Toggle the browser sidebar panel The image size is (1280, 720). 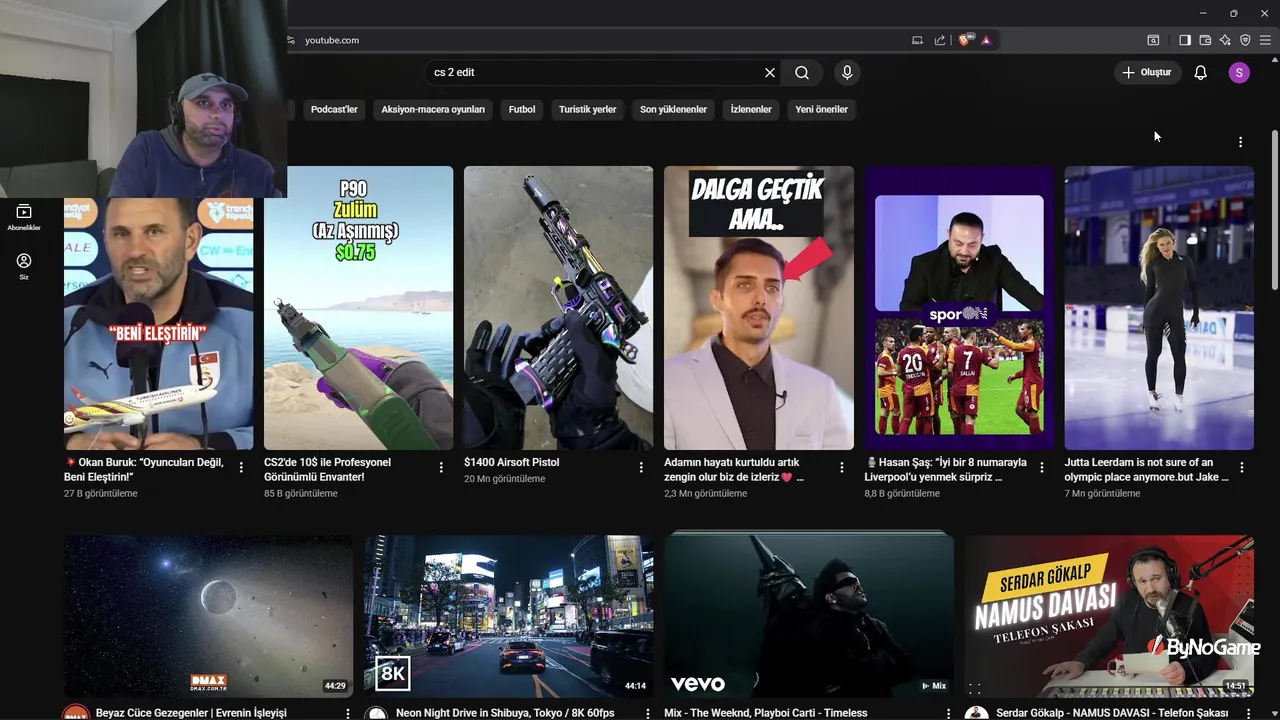1185,40
